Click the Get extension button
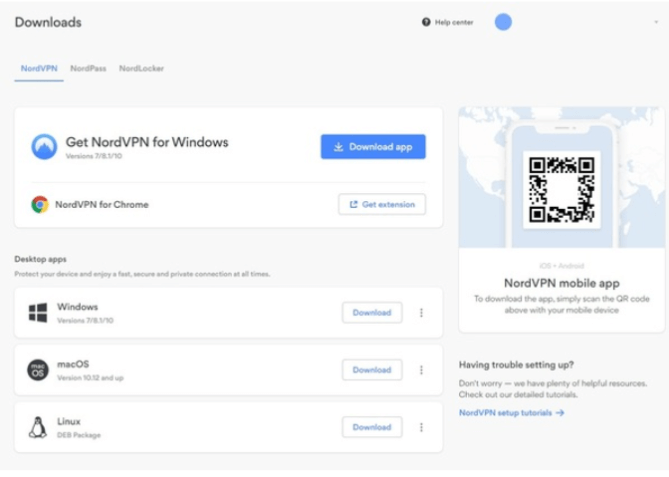This screenshot has width=669, height=477. [382, 204]
